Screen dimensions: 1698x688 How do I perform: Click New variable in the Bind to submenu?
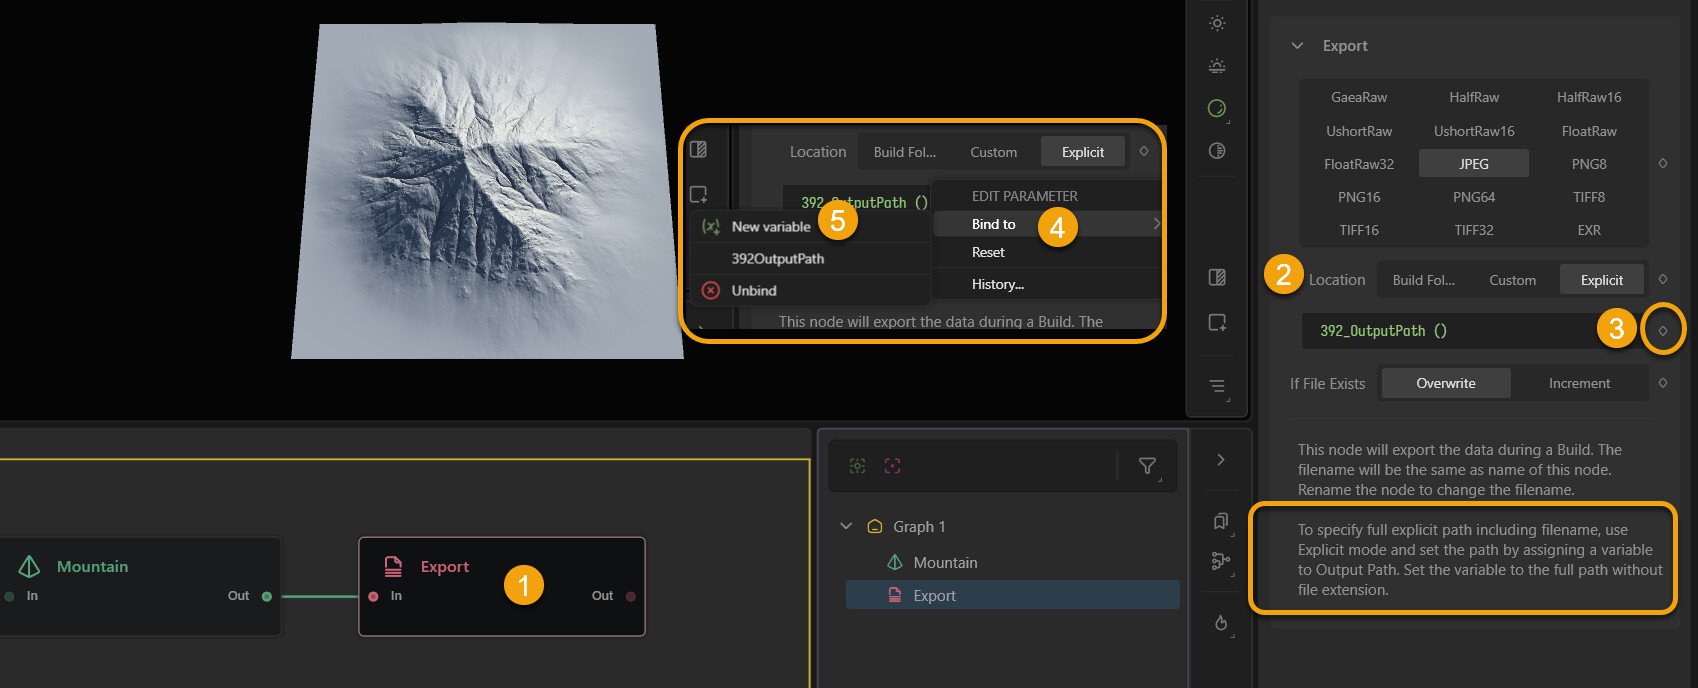(x=770, y=226)
